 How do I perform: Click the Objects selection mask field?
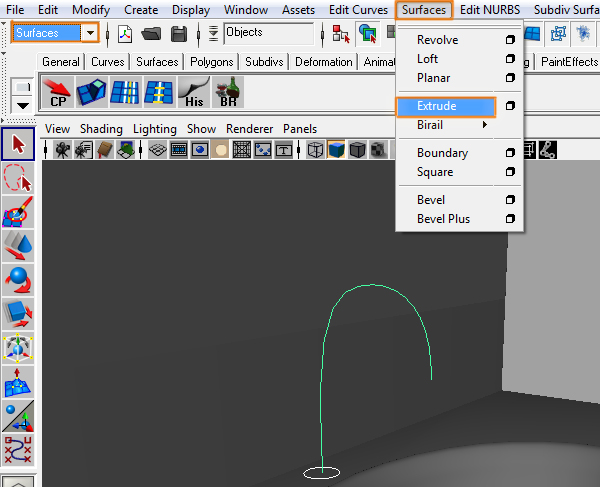click(269, 33)
